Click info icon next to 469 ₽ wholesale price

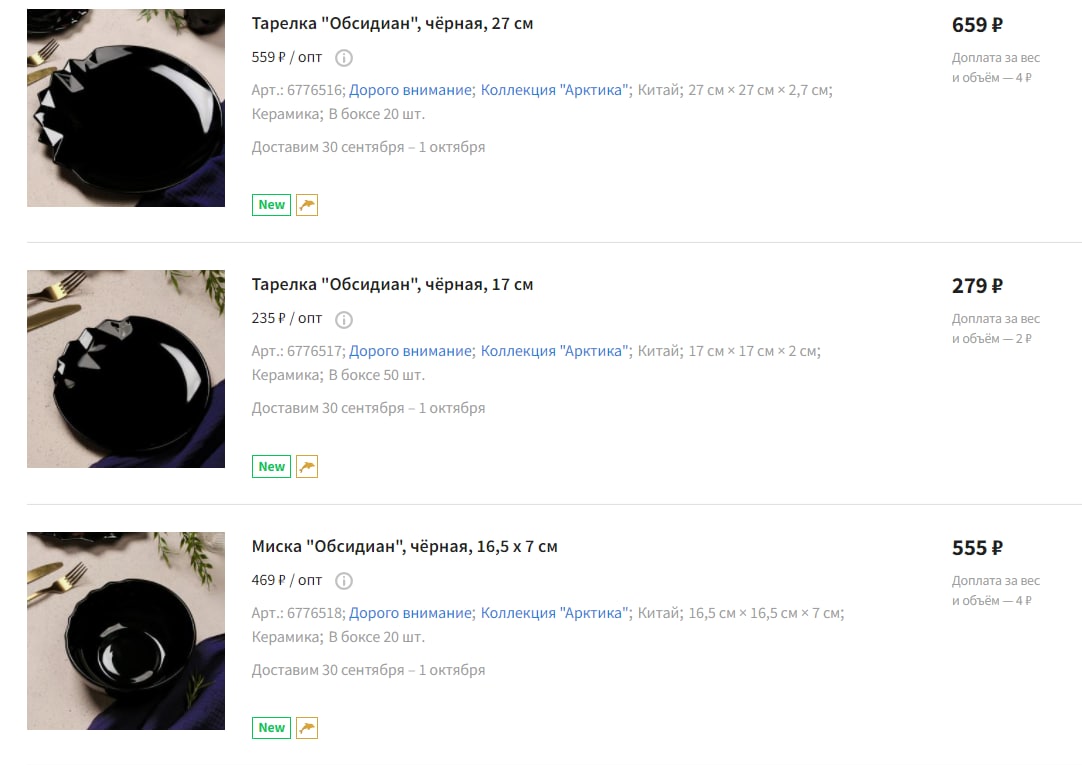click(x=344, y=581)
